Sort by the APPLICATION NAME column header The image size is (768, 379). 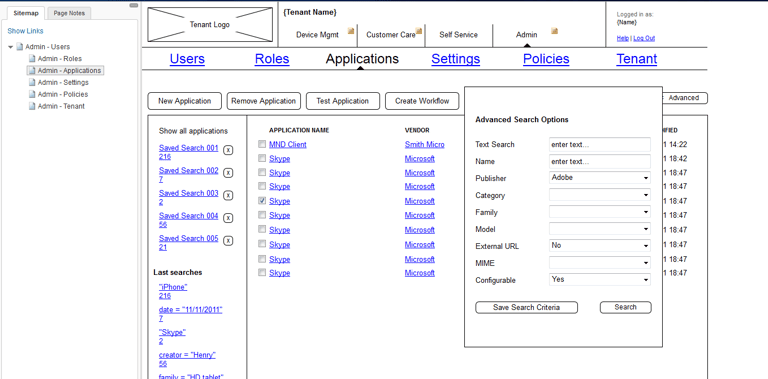299,130
